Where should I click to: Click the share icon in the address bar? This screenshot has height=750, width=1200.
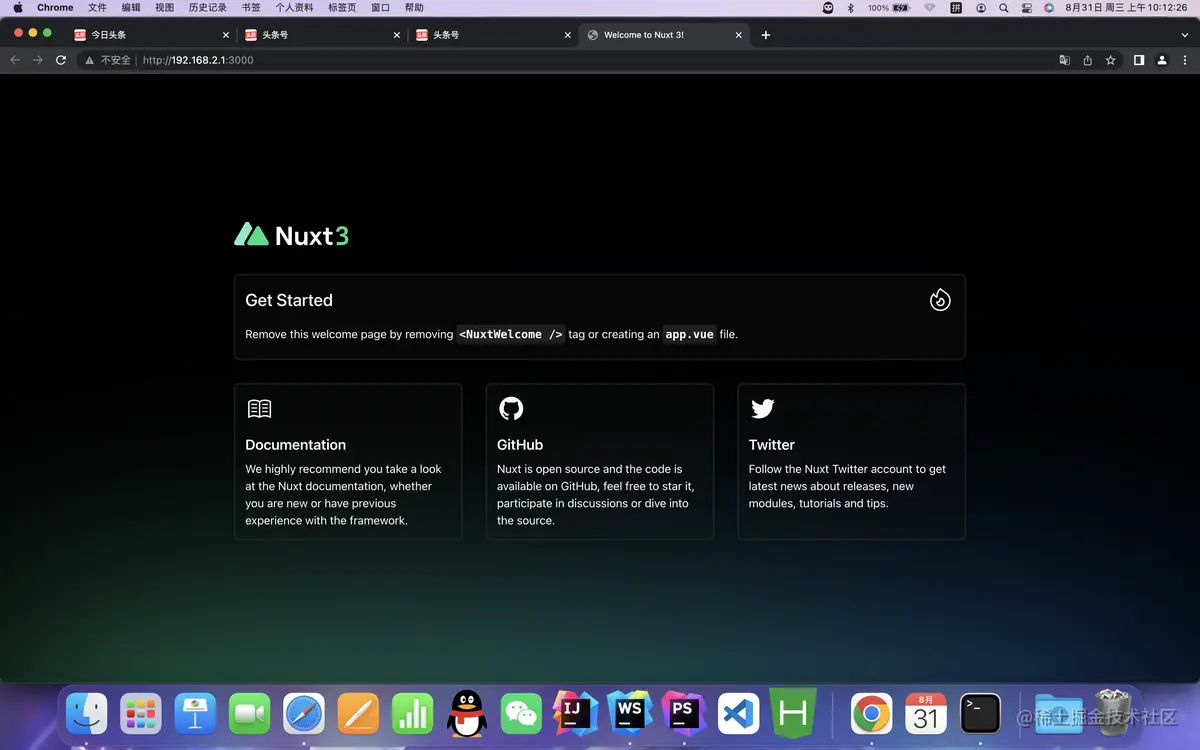coord(1087,60)
